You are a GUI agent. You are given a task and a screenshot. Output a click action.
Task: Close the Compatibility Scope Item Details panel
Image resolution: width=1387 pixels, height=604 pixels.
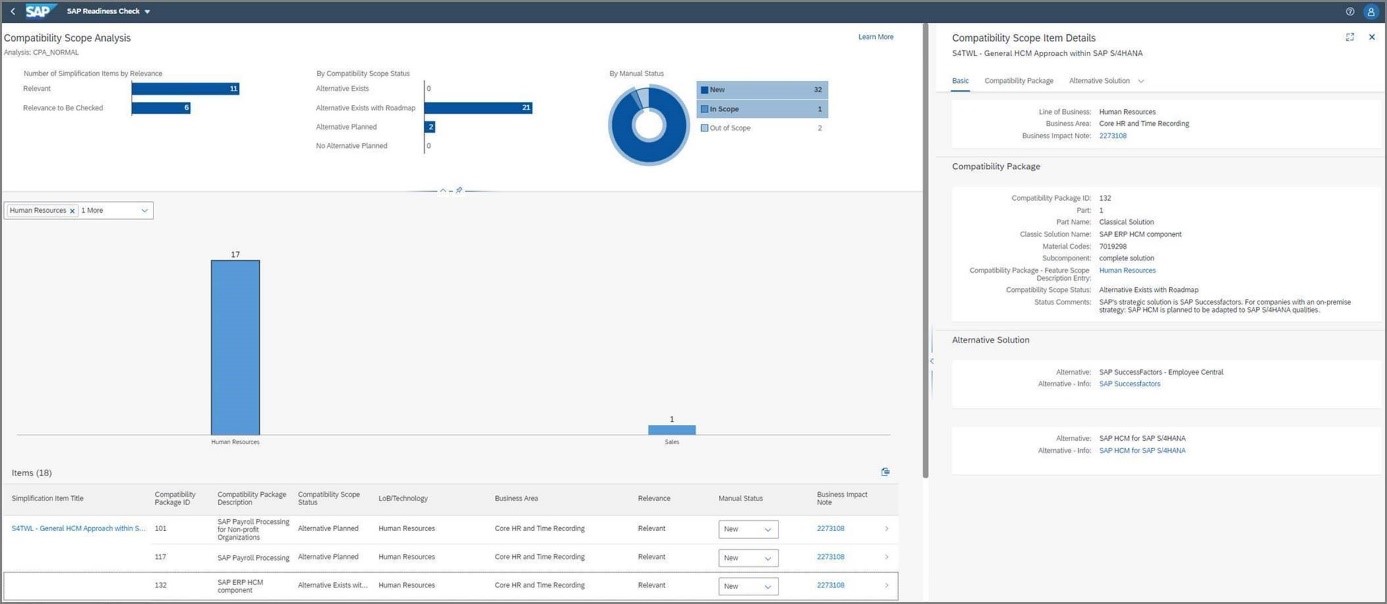pyautogui.click(x=1371, y=37)
